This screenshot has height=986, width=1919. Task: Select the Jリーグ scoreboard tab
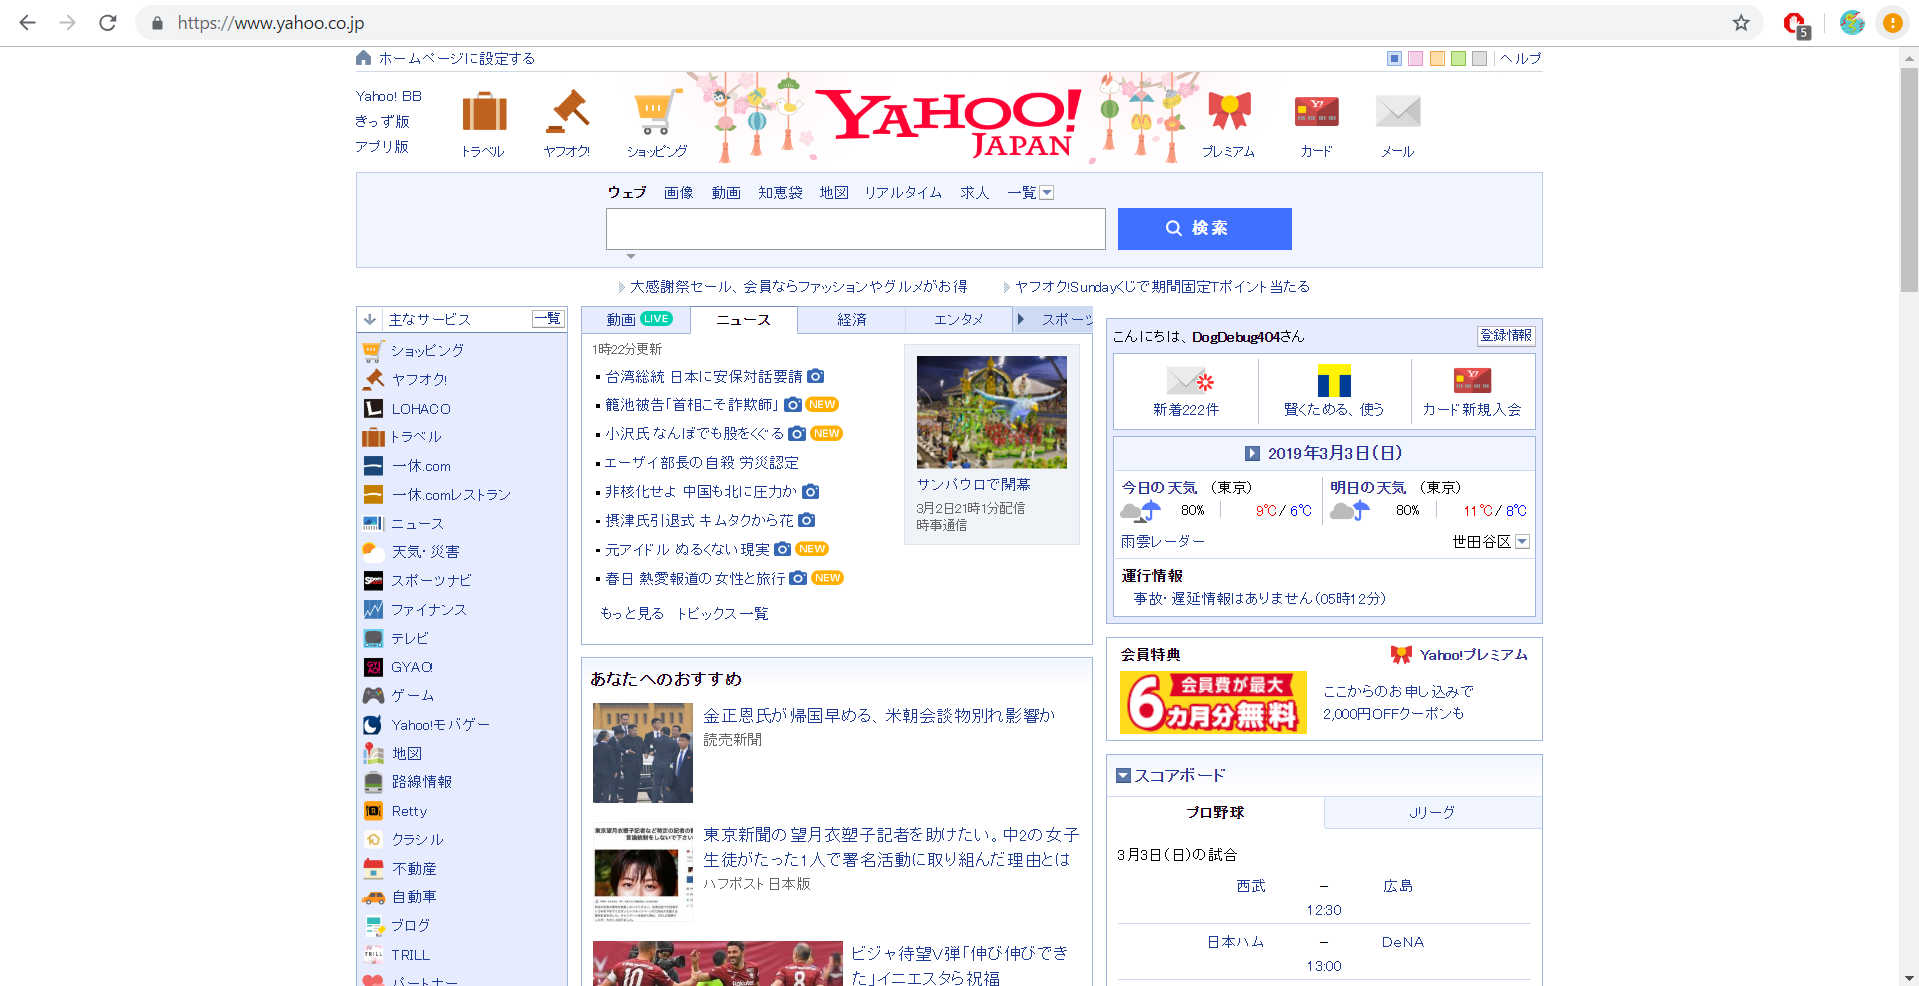(x=1432, y=813)
